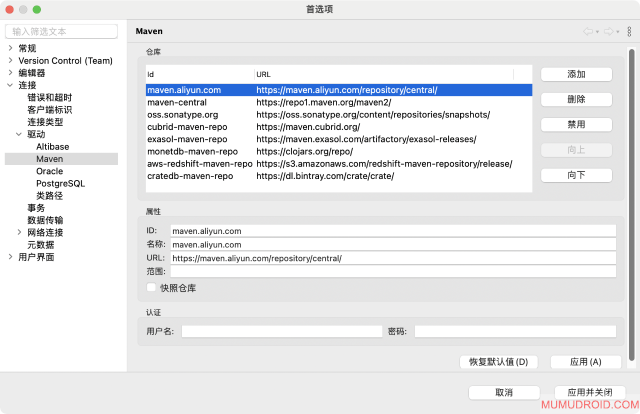640x414 pixels.
Task: Click the https://clojars.org/repo/ URL cell
Action: pos(304,151)
